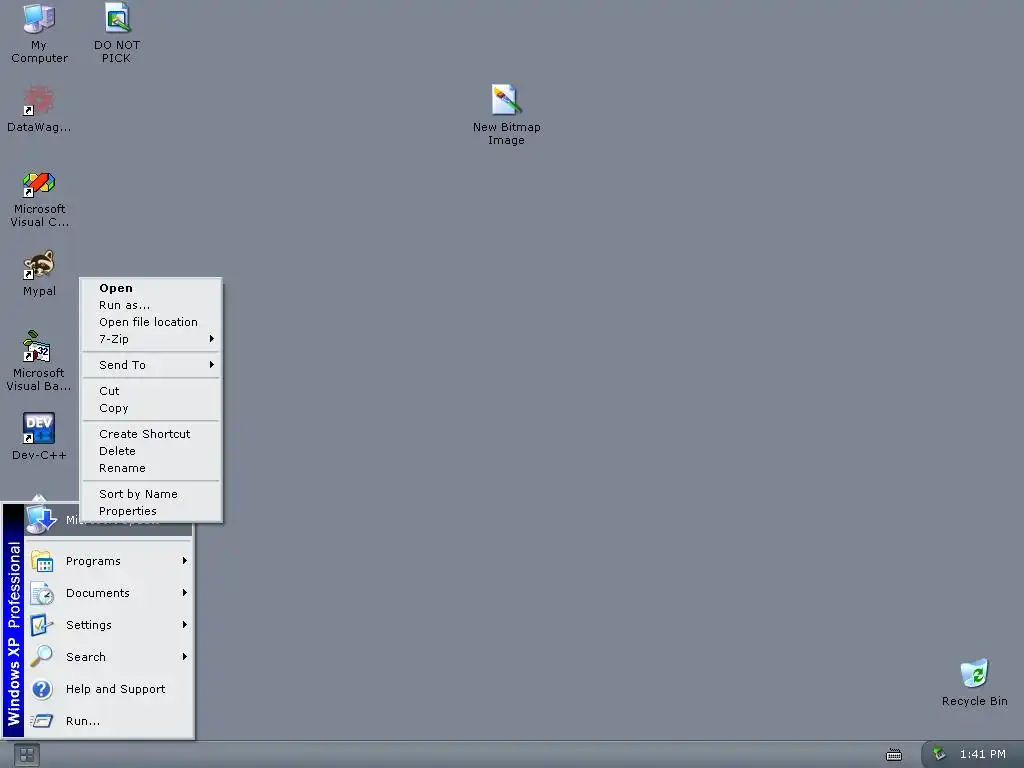Screen dimensions: 1024x768
Task: Expand the Programs submenu arrow
Action: tap(185, 560)
